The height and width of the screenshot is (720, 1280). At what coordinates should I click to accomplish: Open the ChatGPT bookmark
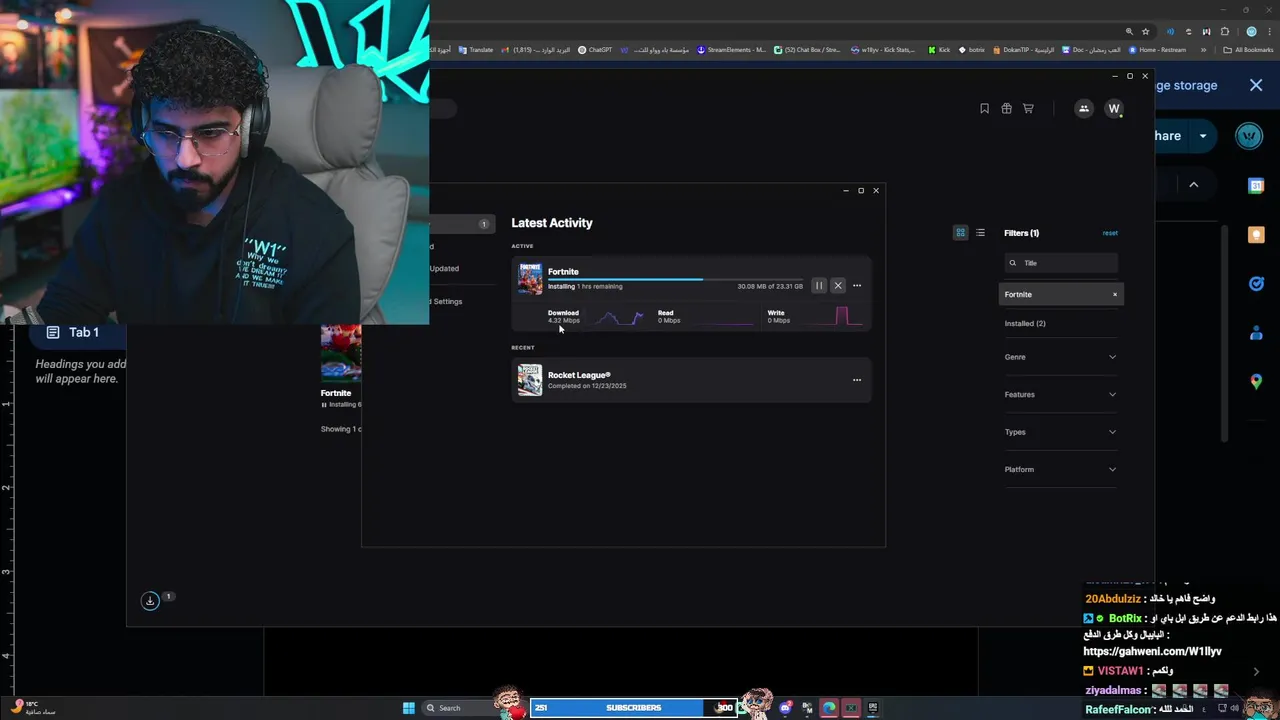(595, 49)
